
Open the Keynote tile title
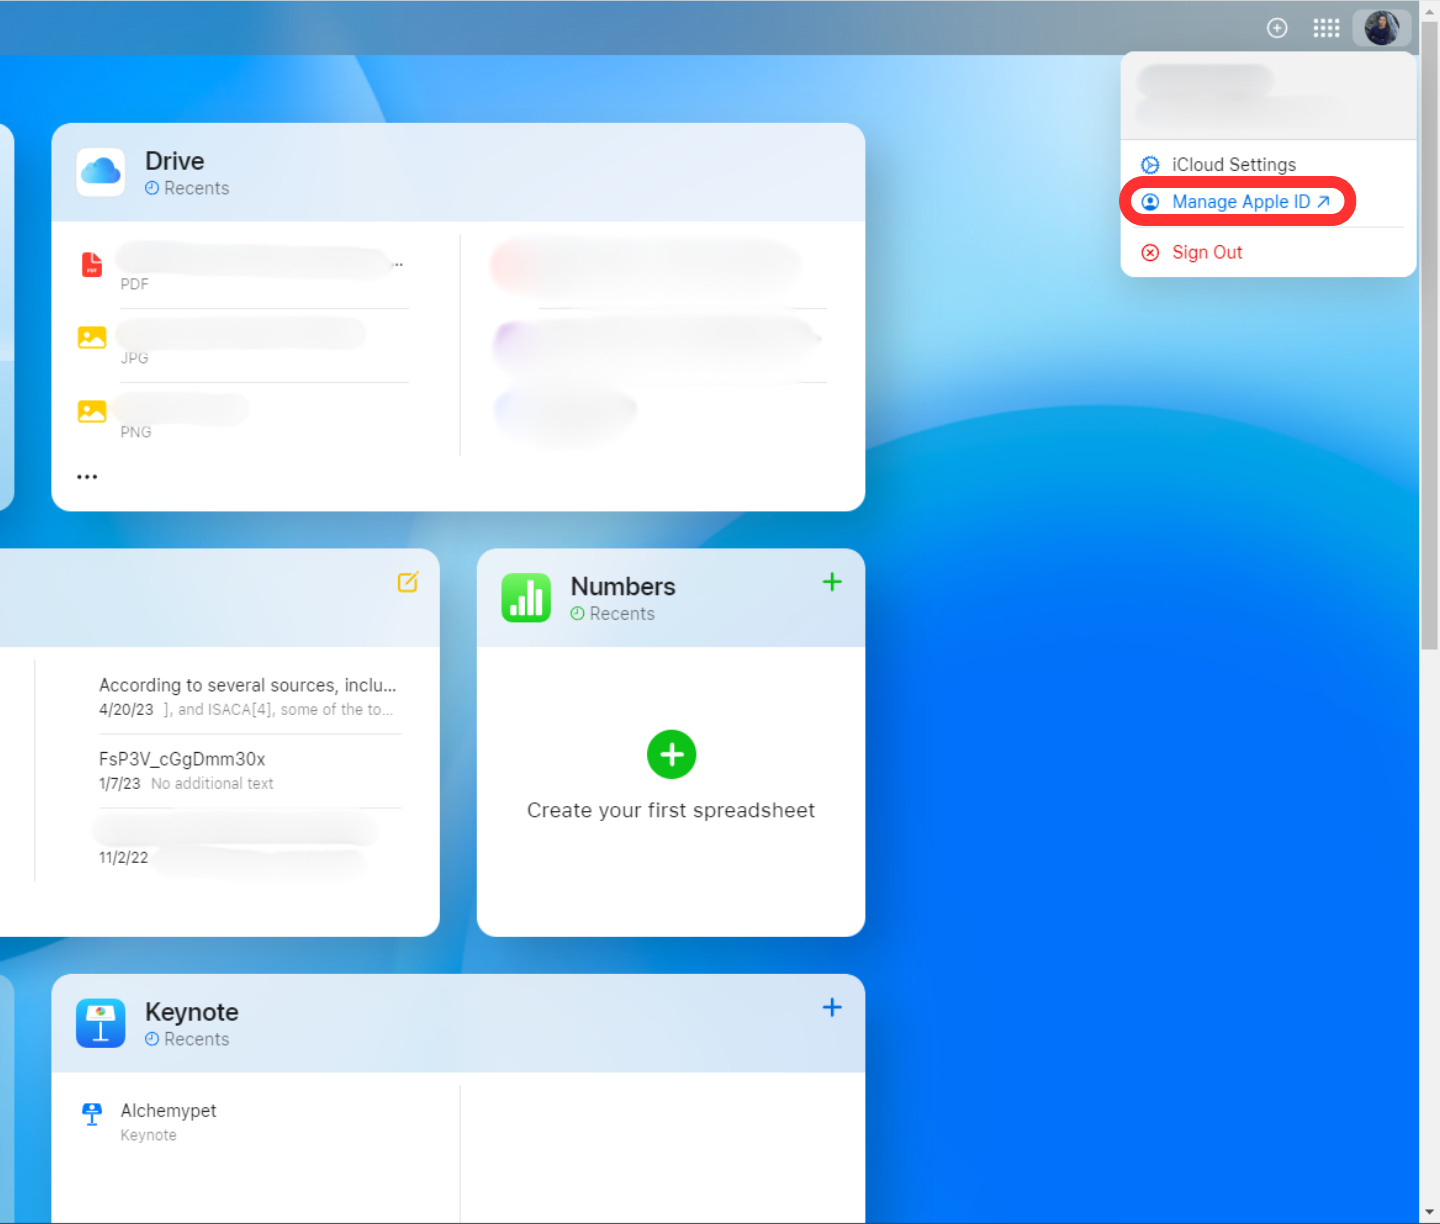point(192,1012)
